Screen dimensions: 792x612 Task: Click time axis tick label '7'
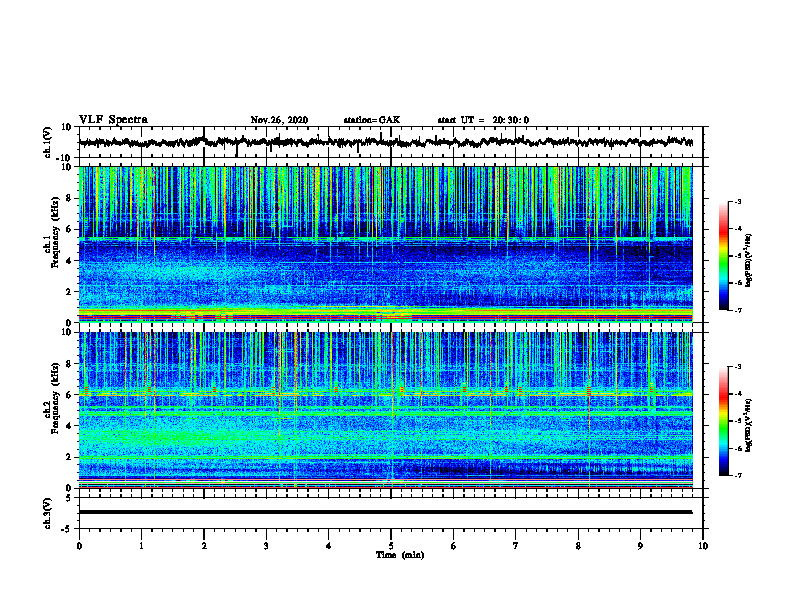tap(516, 546)
